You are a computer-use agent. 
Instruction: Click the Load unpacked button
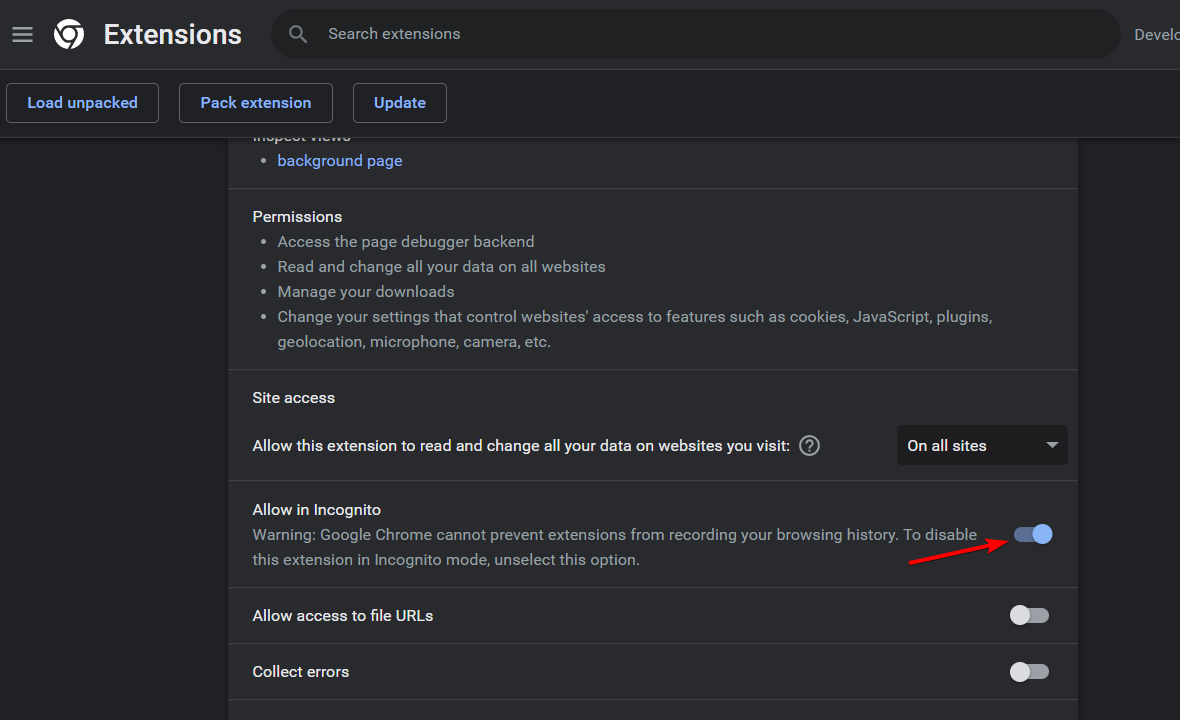(x=82, y=103)
